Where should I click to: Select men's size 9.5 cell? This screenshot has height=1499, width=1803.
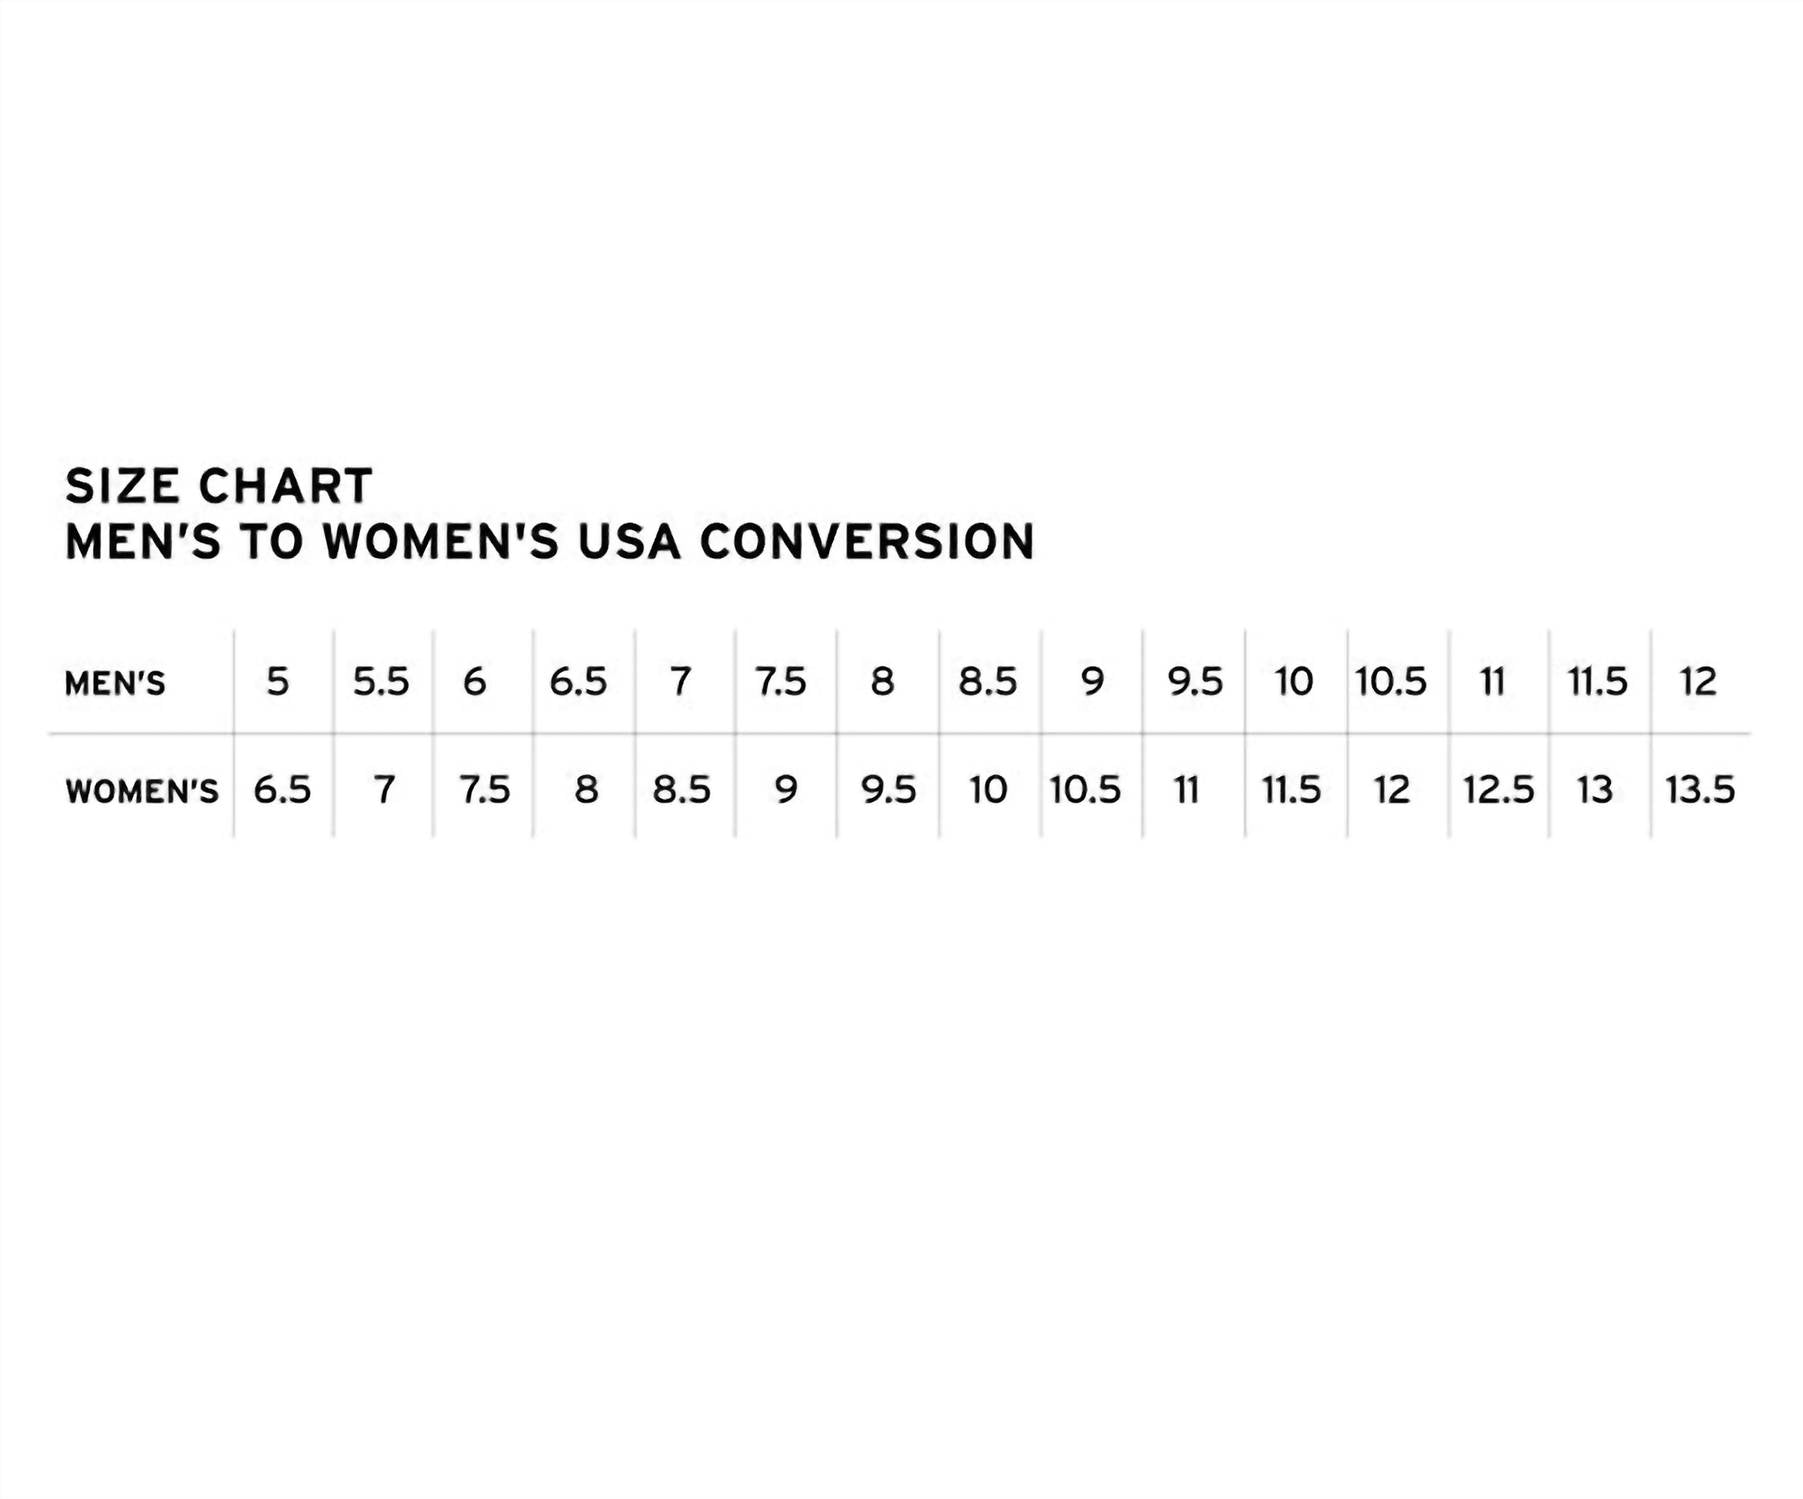[1195, 682]
